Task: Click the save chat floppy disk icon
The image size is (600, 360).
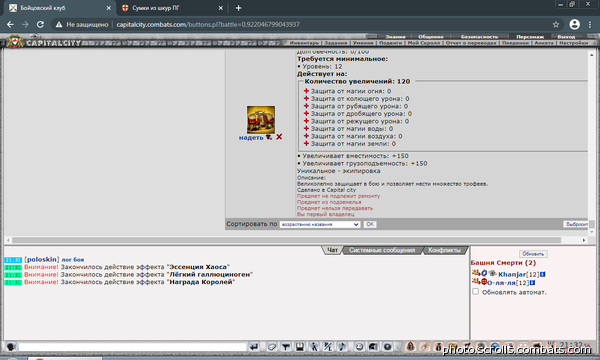Action: point(300,347)
